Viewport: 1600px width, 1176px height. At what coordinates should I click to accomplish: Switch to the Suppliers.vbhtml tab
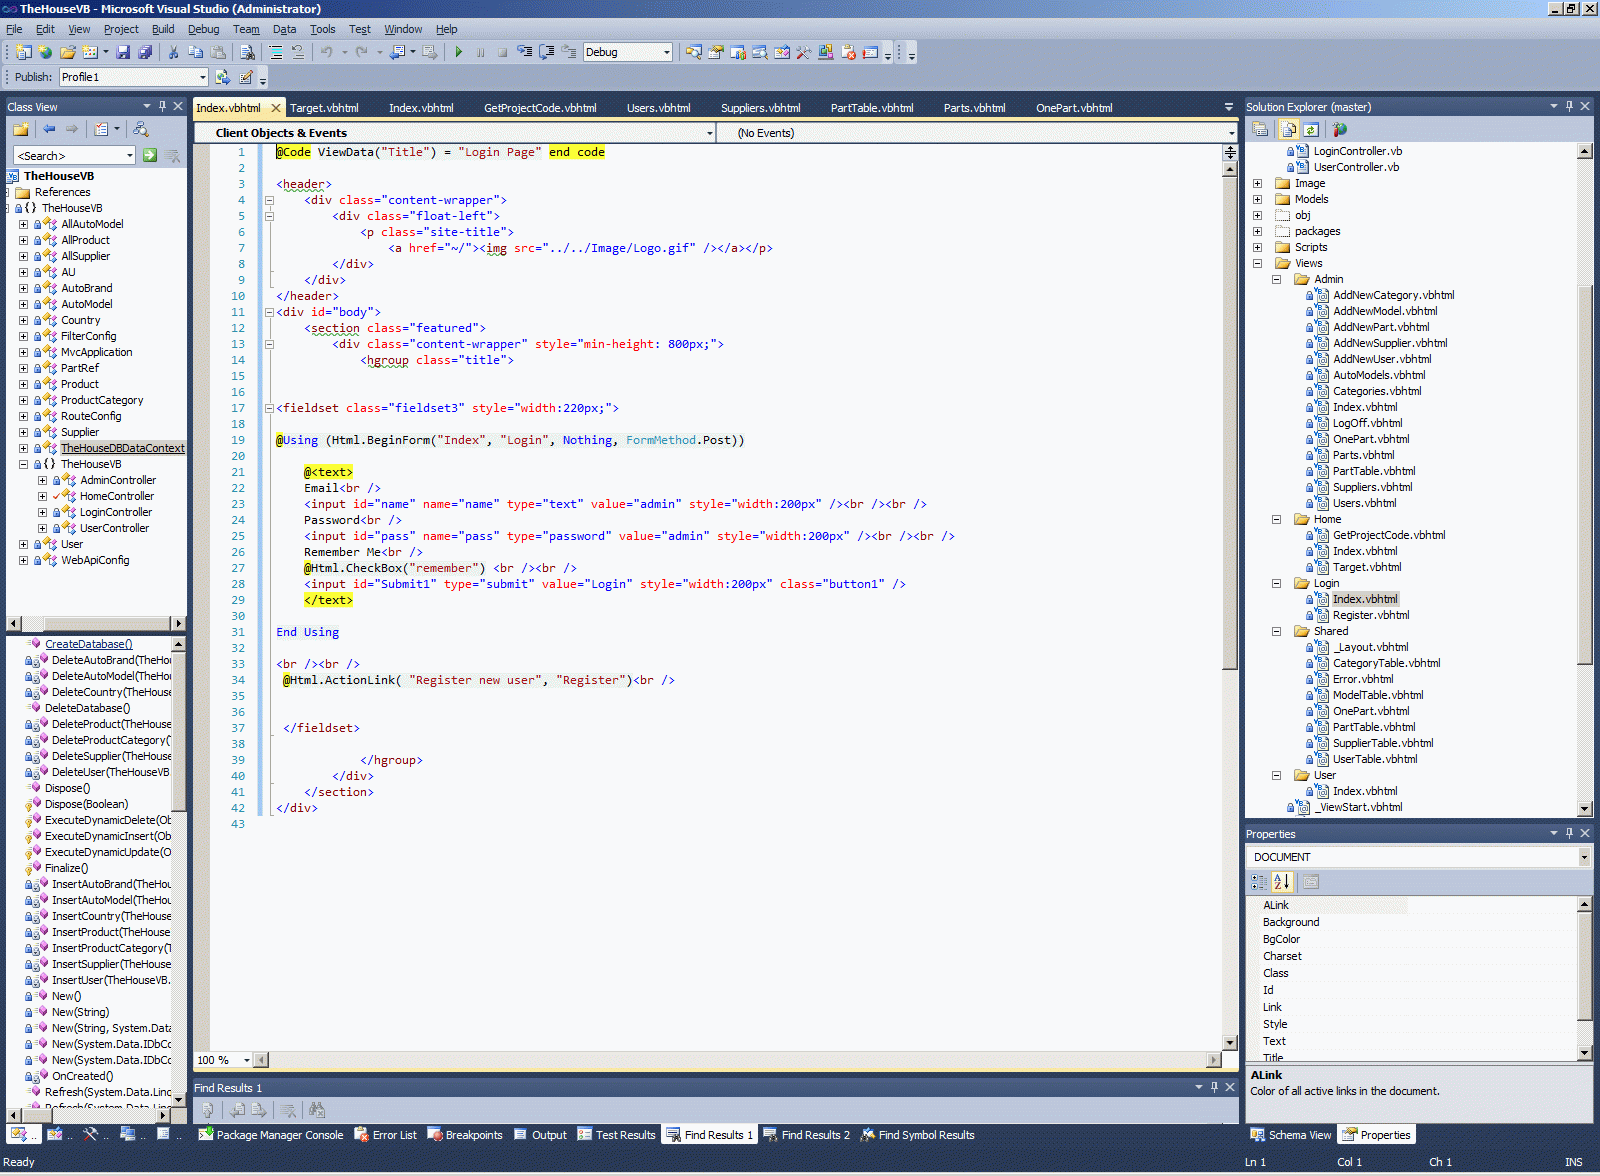760,108
